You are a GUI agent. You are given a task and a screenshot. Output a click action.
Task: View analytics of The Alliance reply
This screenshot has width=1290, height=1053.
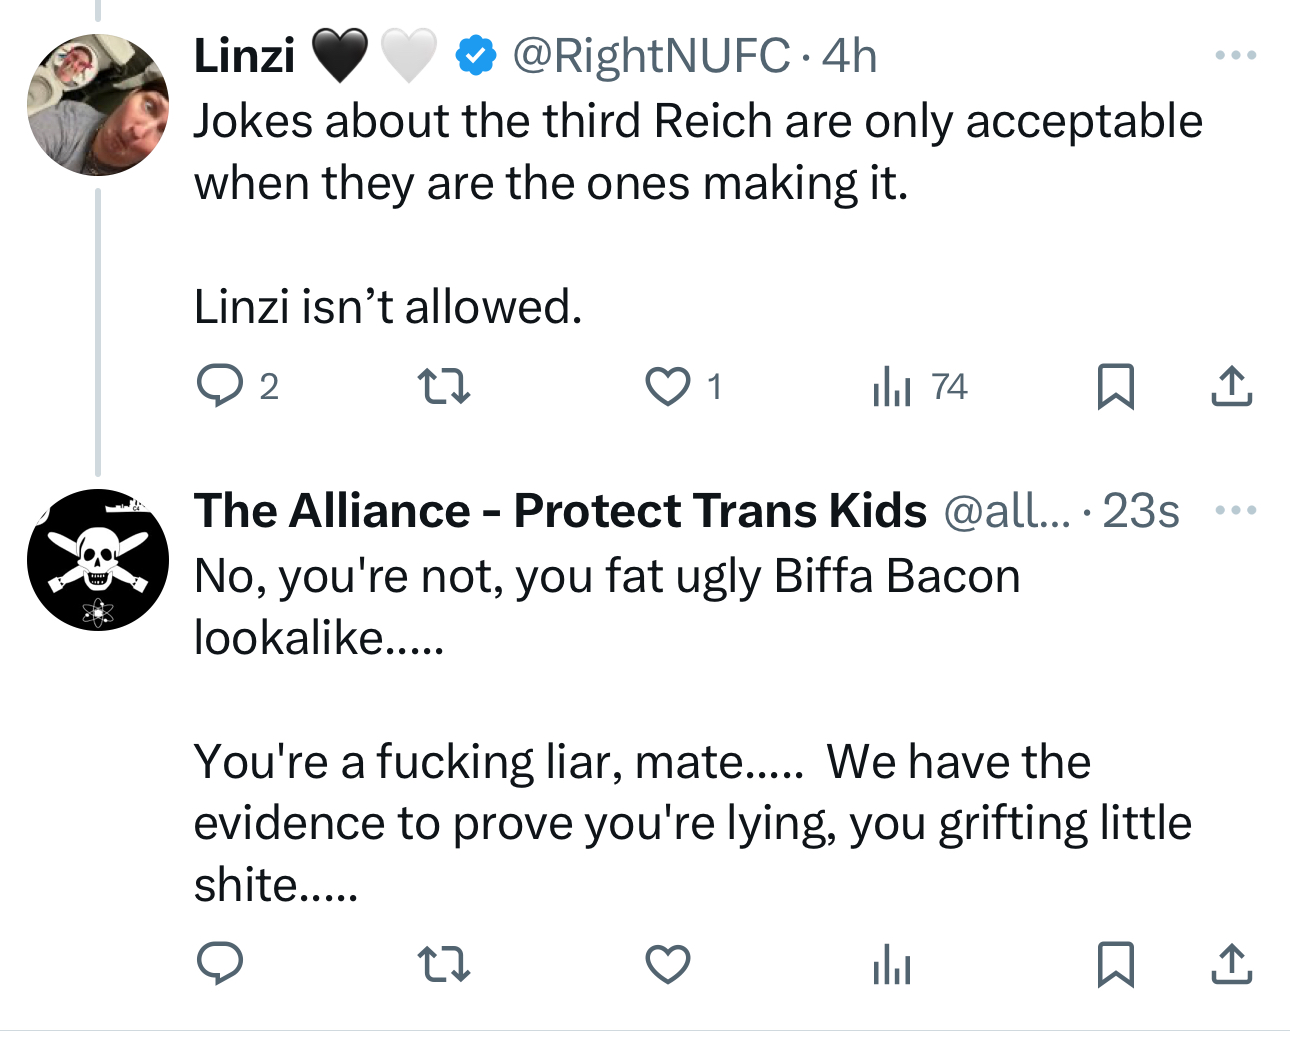click(892, 966)
